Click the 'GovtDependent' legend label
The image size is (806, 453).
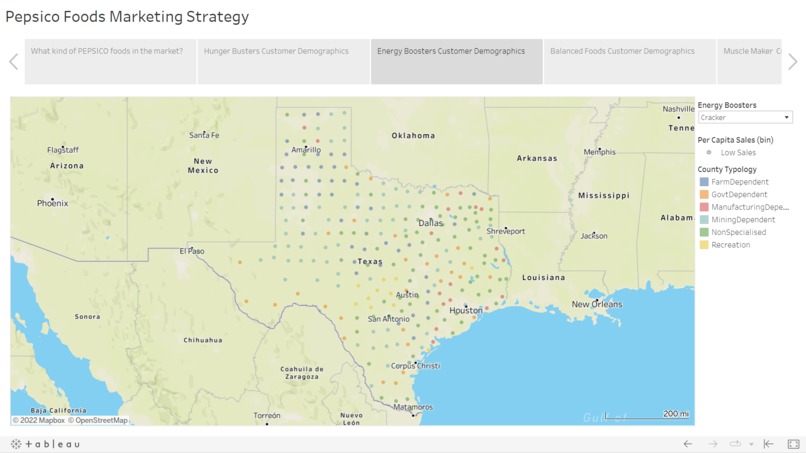point(739,194)
